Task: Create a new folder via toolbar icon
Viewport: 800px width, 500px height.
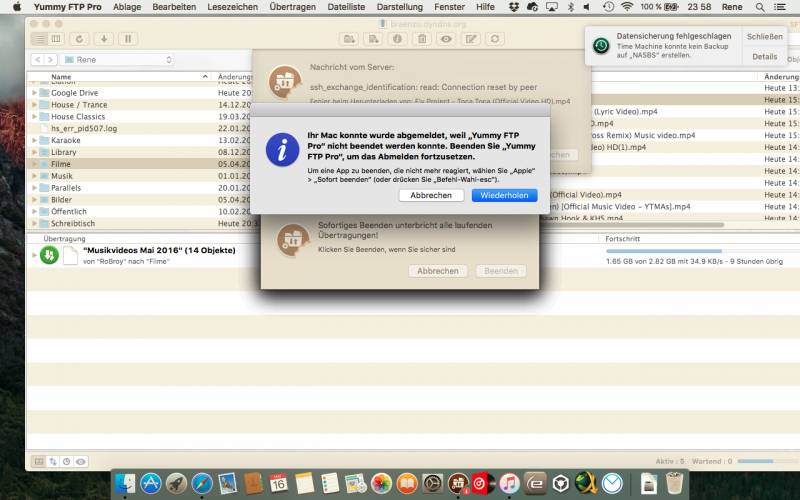Action: [349, 39]
